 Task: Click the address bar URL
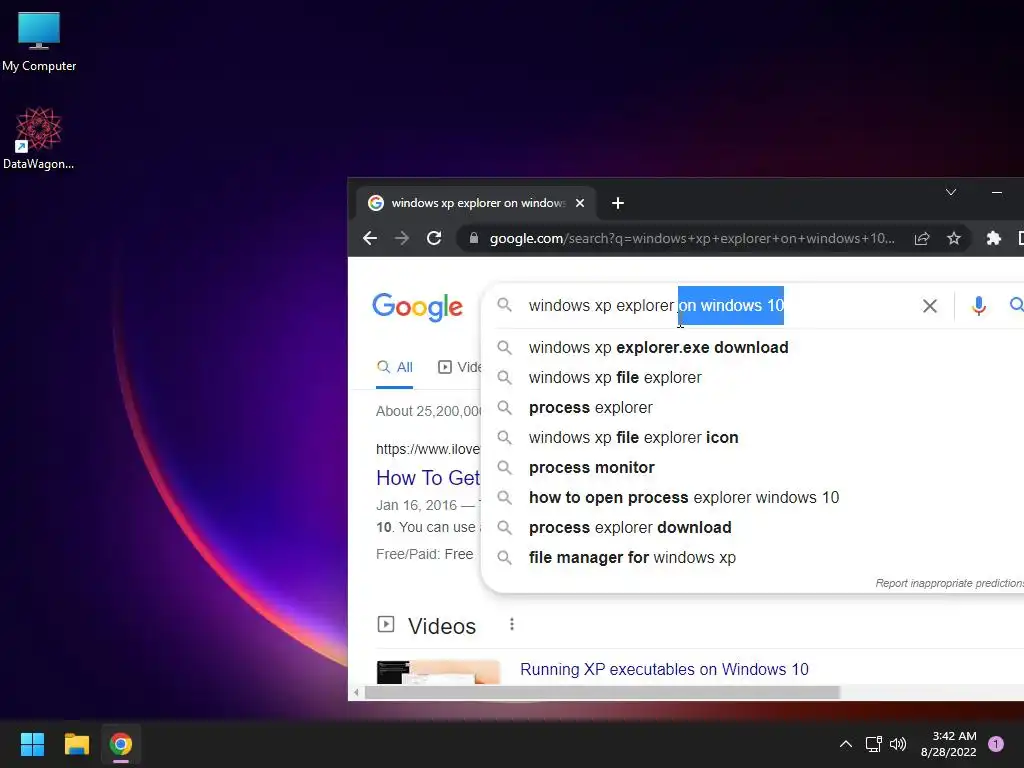[x=692, y=238]
